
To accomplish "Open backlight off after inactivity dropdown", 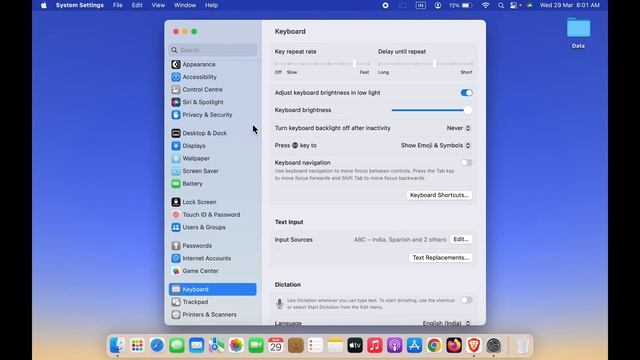I will (x=458, y=128).
